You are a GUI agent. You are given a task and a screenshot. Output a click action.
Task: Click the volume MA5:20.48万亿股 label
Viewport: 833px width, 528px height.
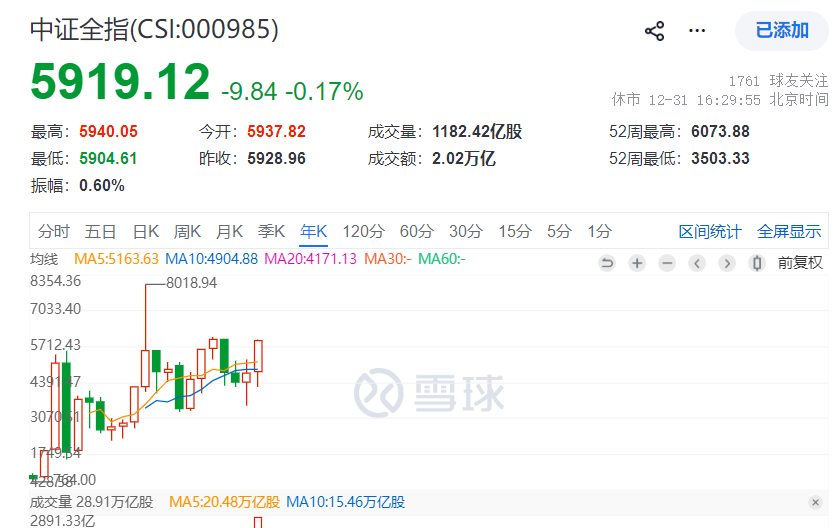coord(225,502)
